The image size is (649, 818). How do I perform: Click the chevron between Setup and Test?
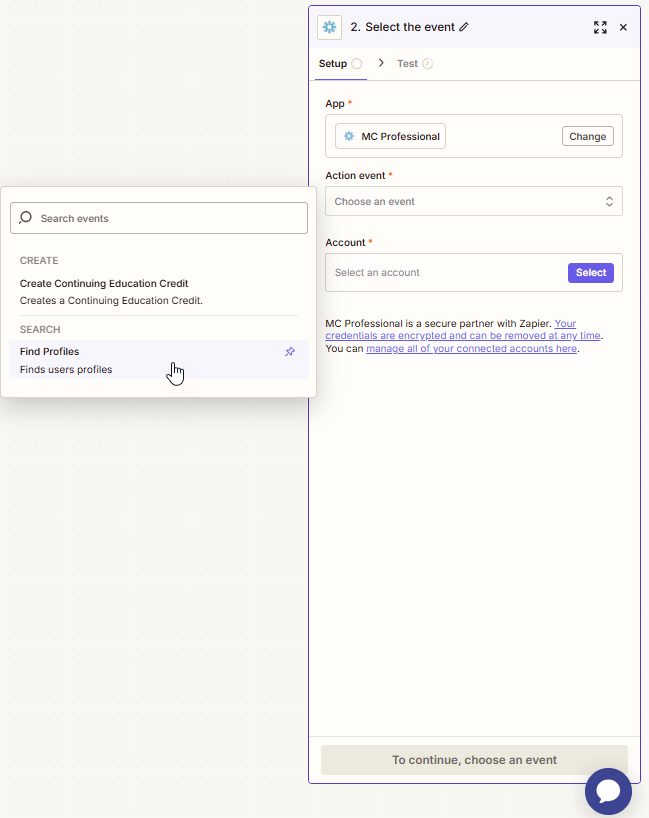[381, 63]
